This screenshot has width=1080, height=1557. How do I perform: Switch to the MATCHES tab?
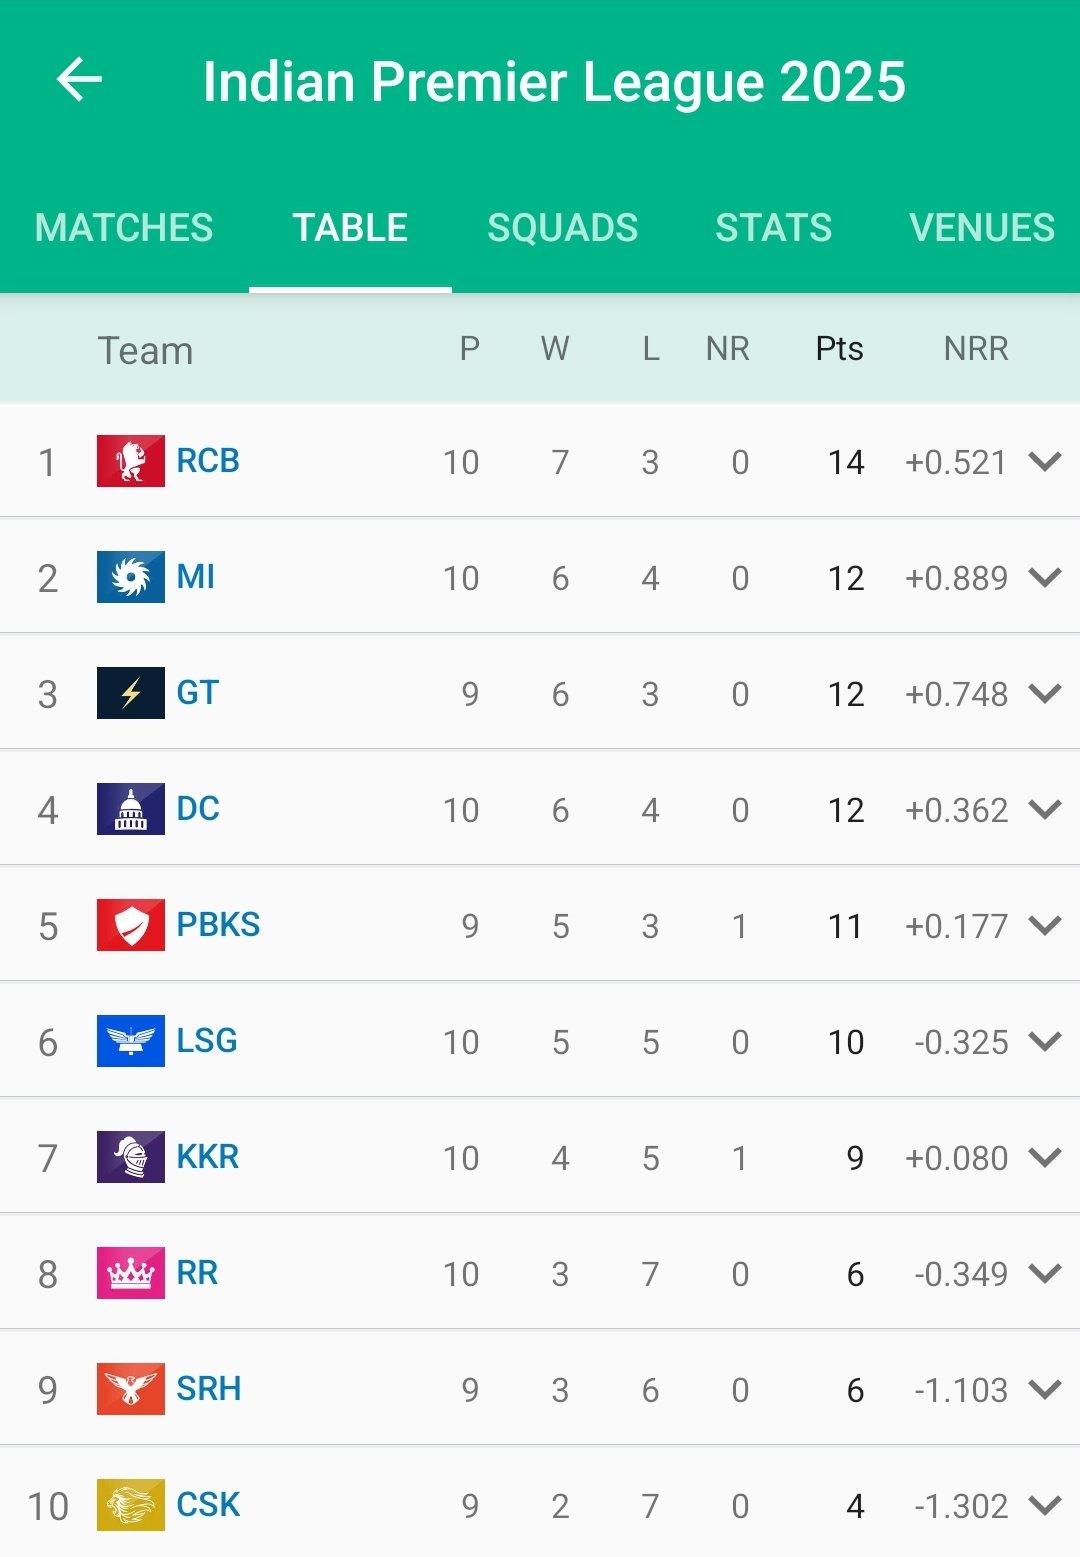click(124, 228)
